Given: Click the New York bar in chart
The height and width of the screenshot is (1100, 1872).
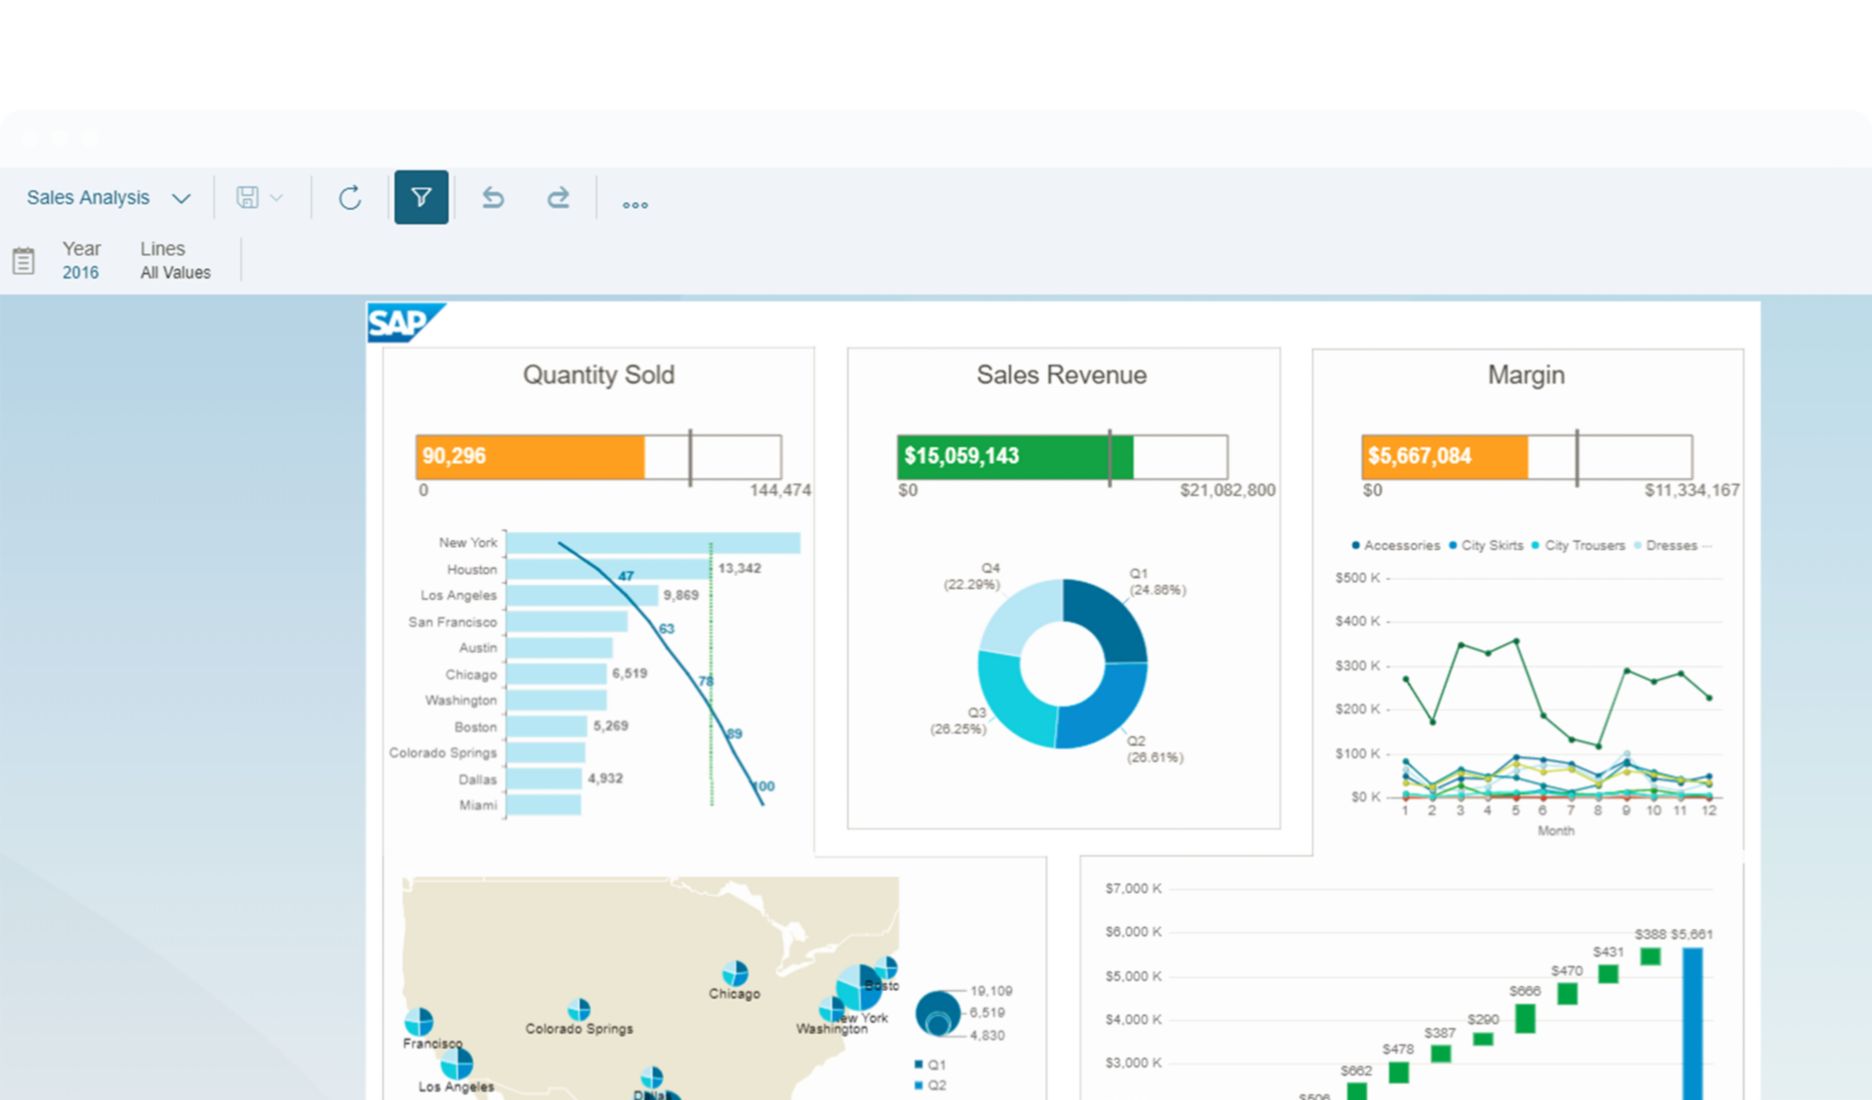Looking at the screenshot, I should (x=652, y=543).
